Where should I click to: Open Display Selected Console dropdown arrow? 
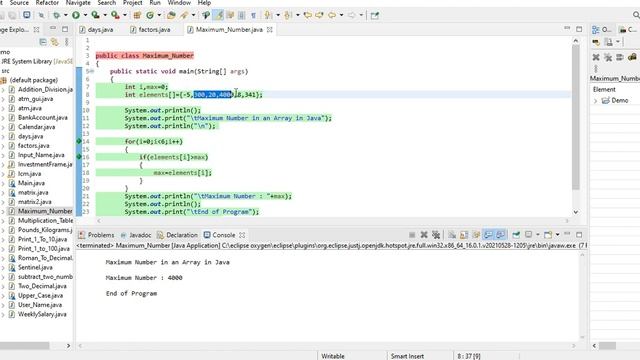tap(538, 235)
